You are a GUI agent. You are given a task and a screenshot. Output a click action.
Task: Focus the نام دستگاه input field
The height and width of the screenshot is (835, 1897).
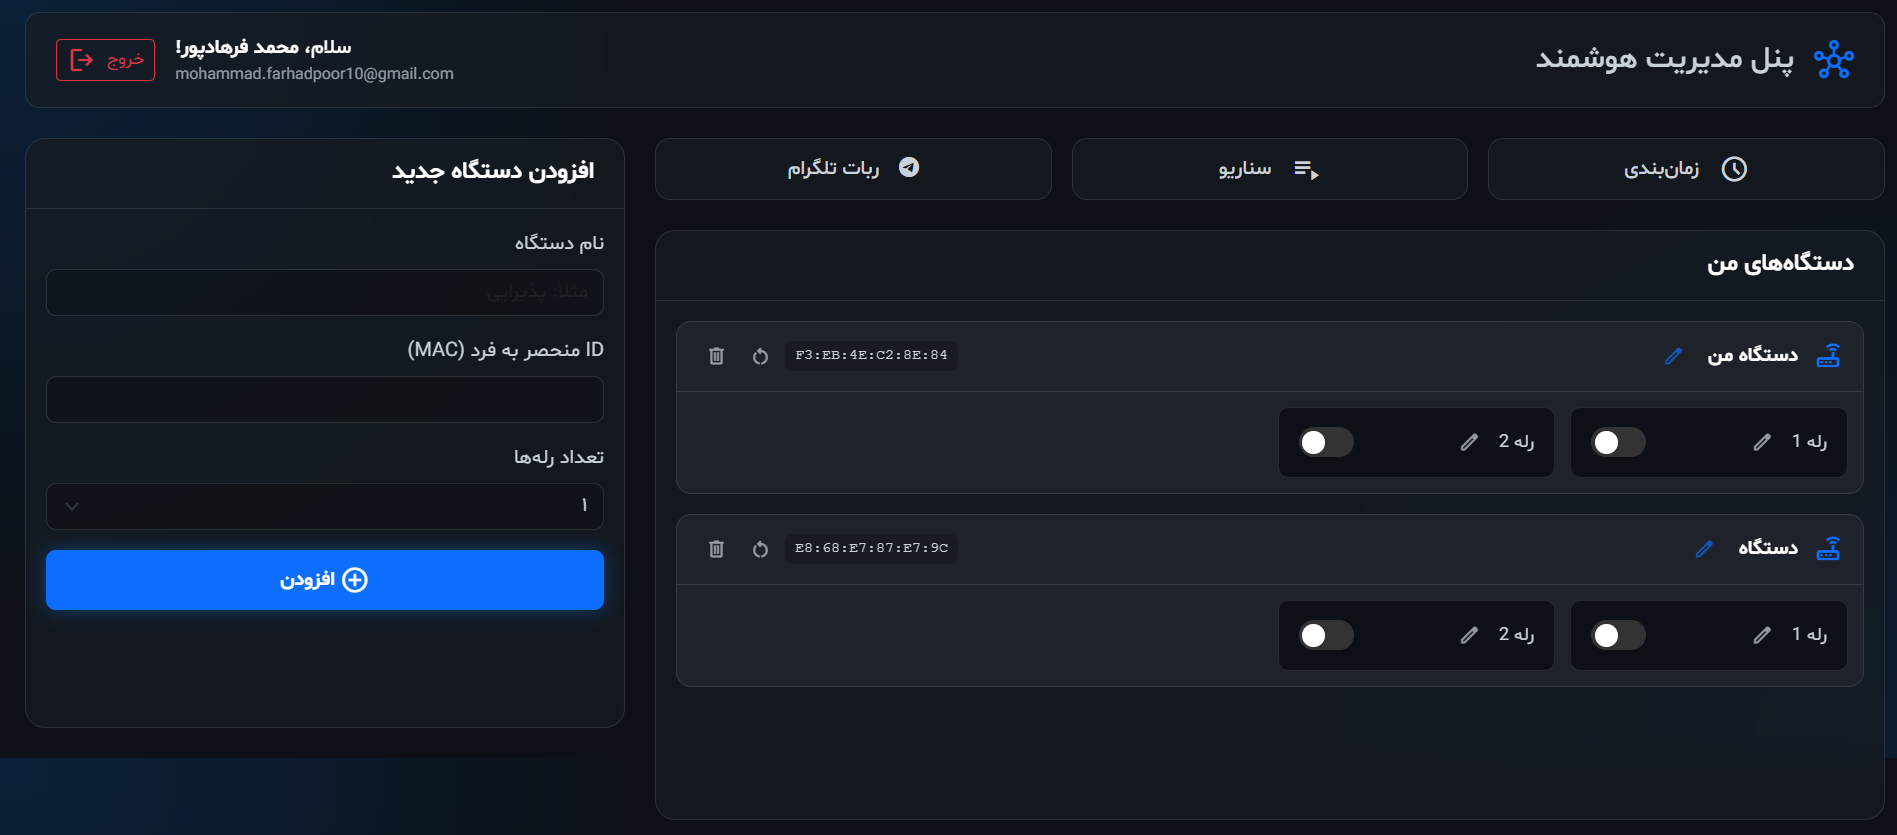tap(325, 292)
